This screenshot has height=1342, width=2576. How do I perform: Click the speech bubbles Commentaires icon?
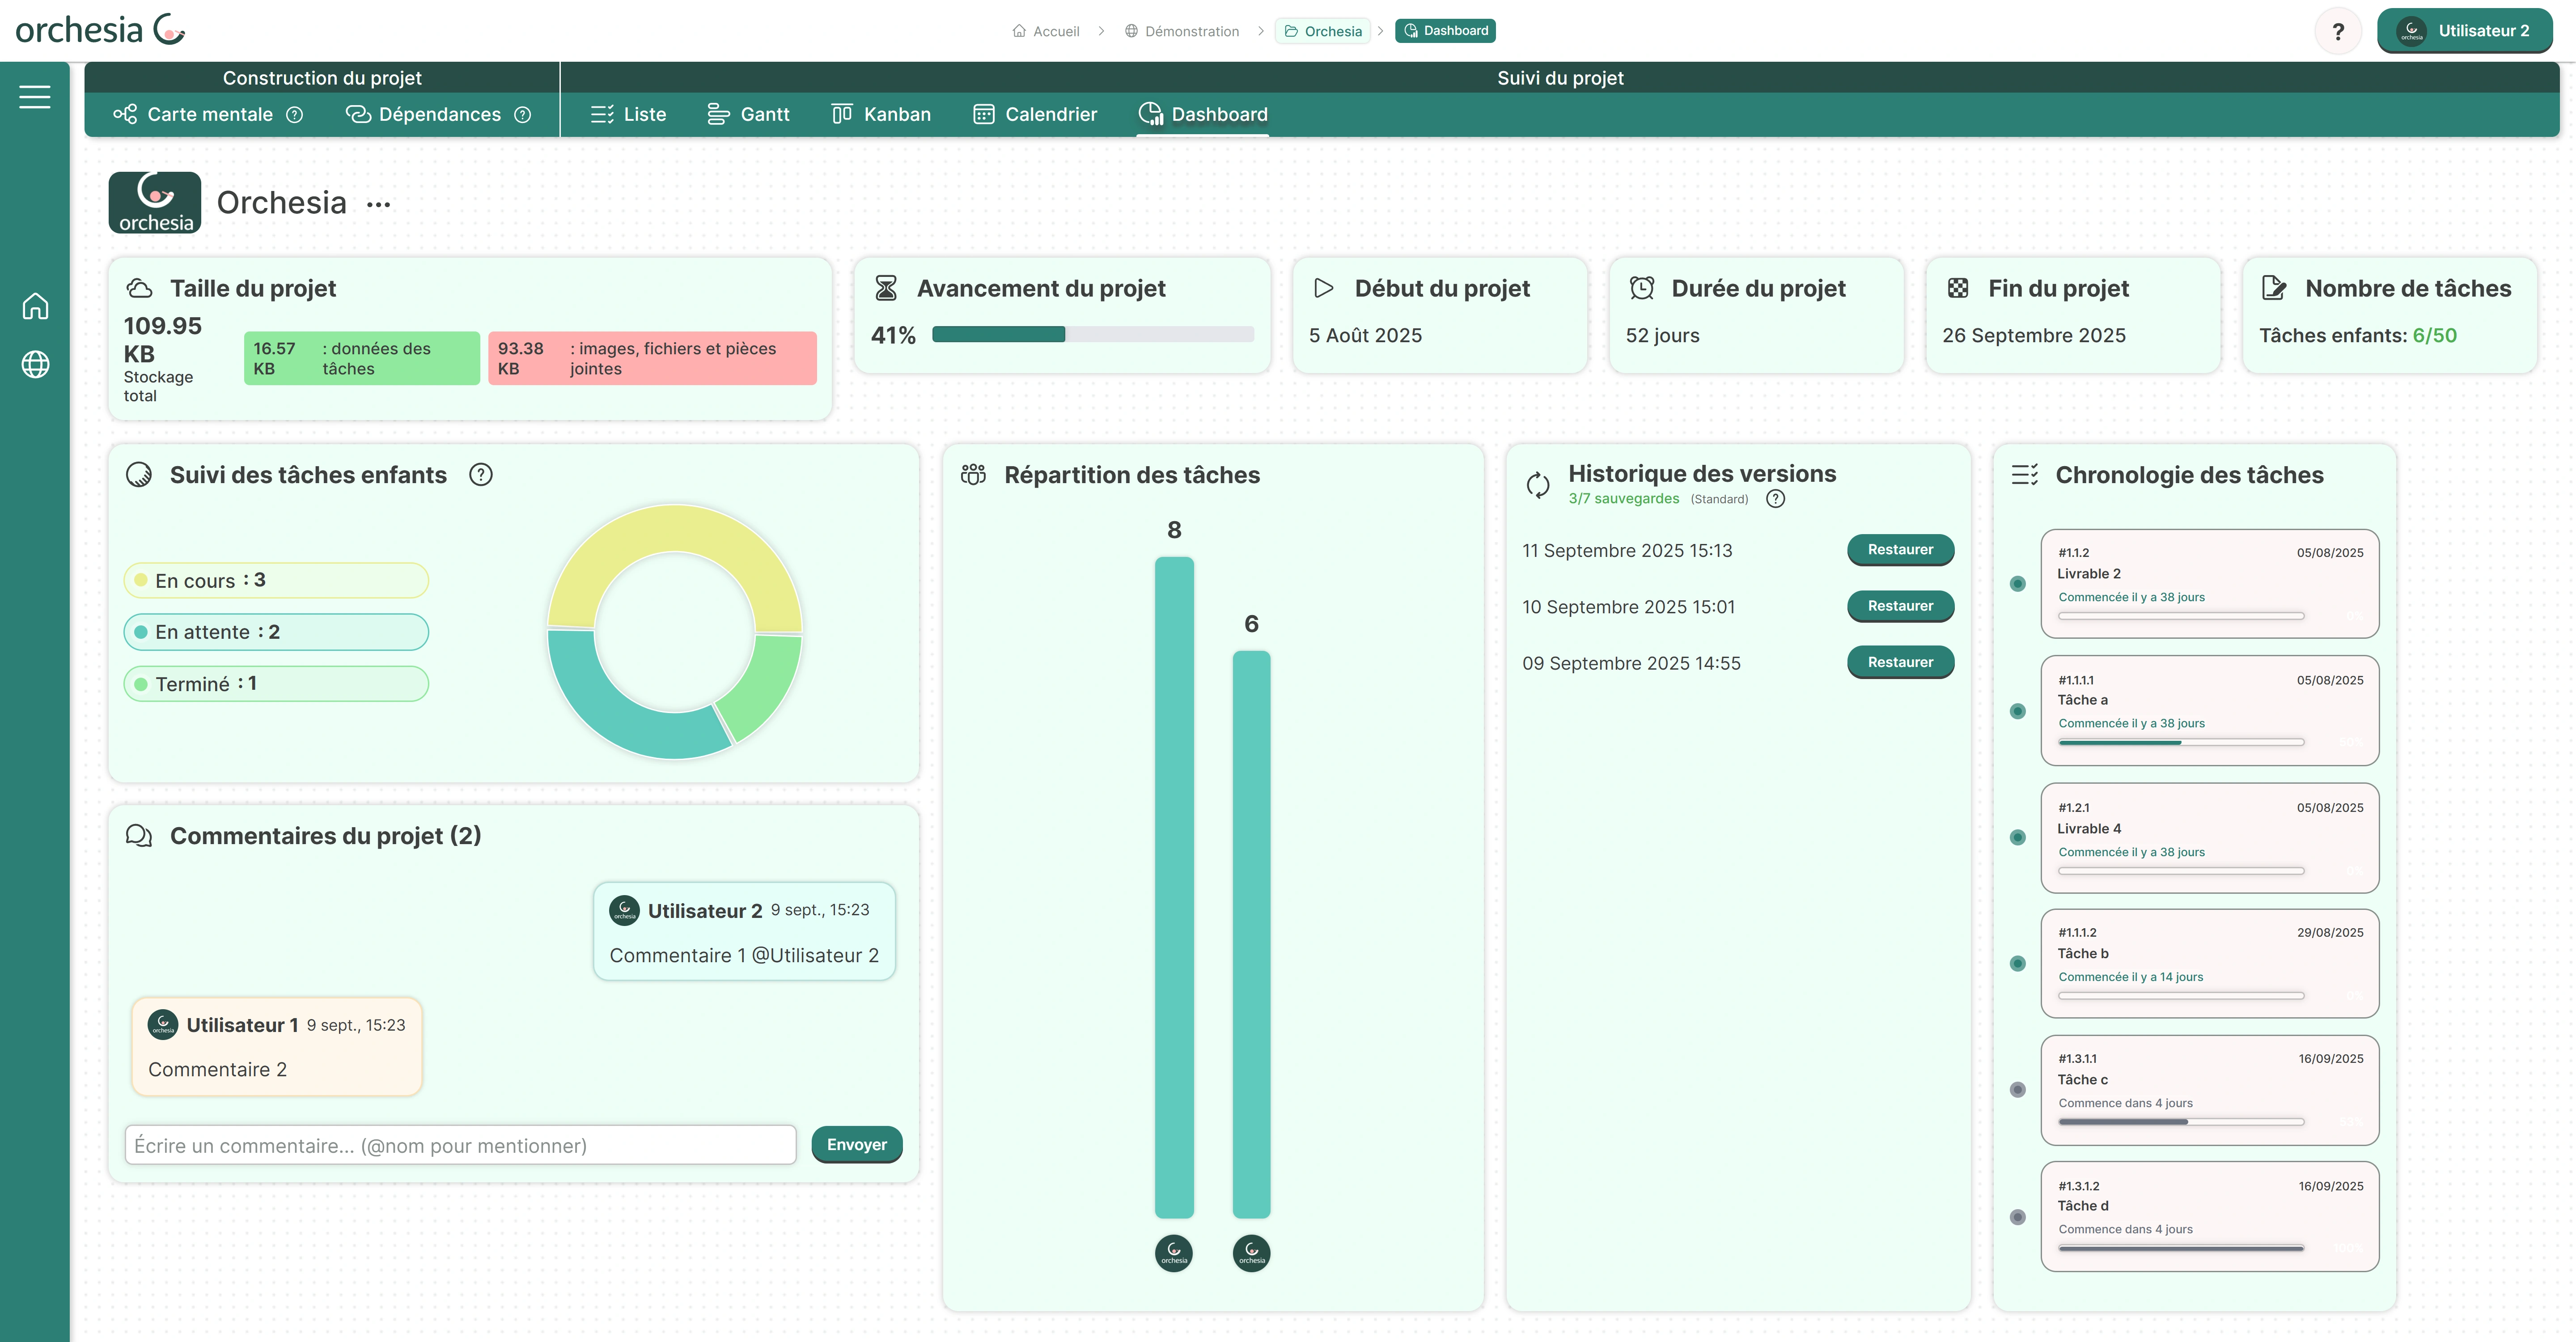pos(139,835)
